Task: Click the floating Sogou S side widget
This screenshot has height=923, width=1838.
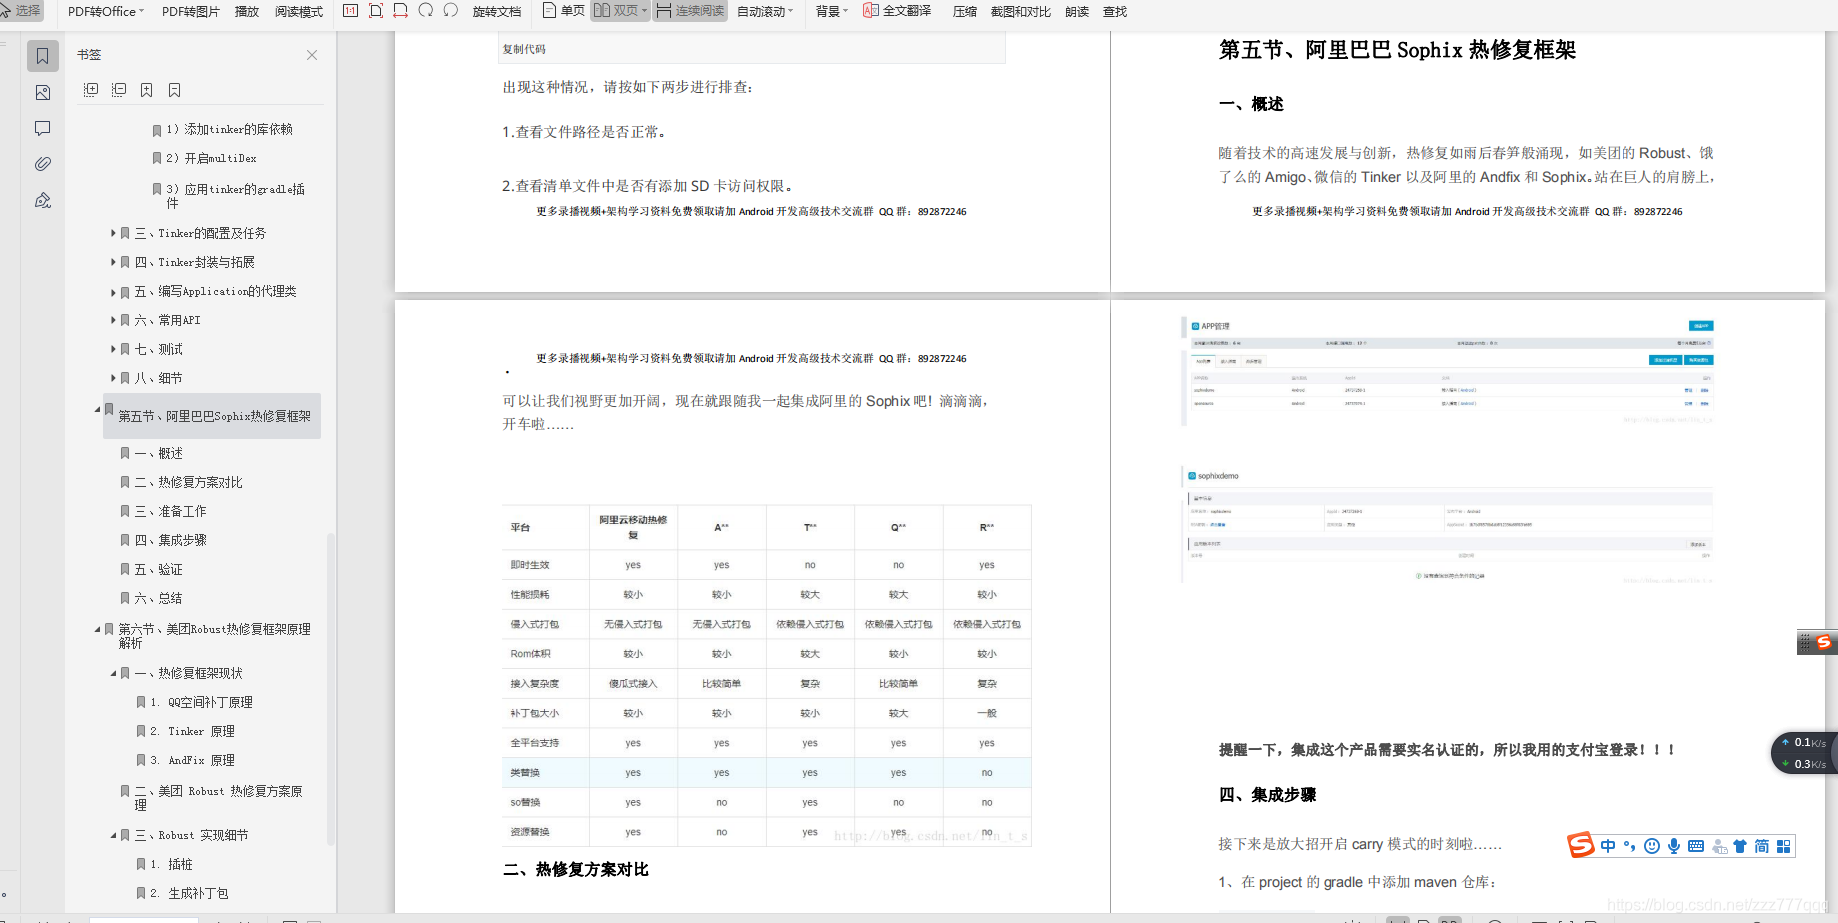Action: [x=1824, y=642]
